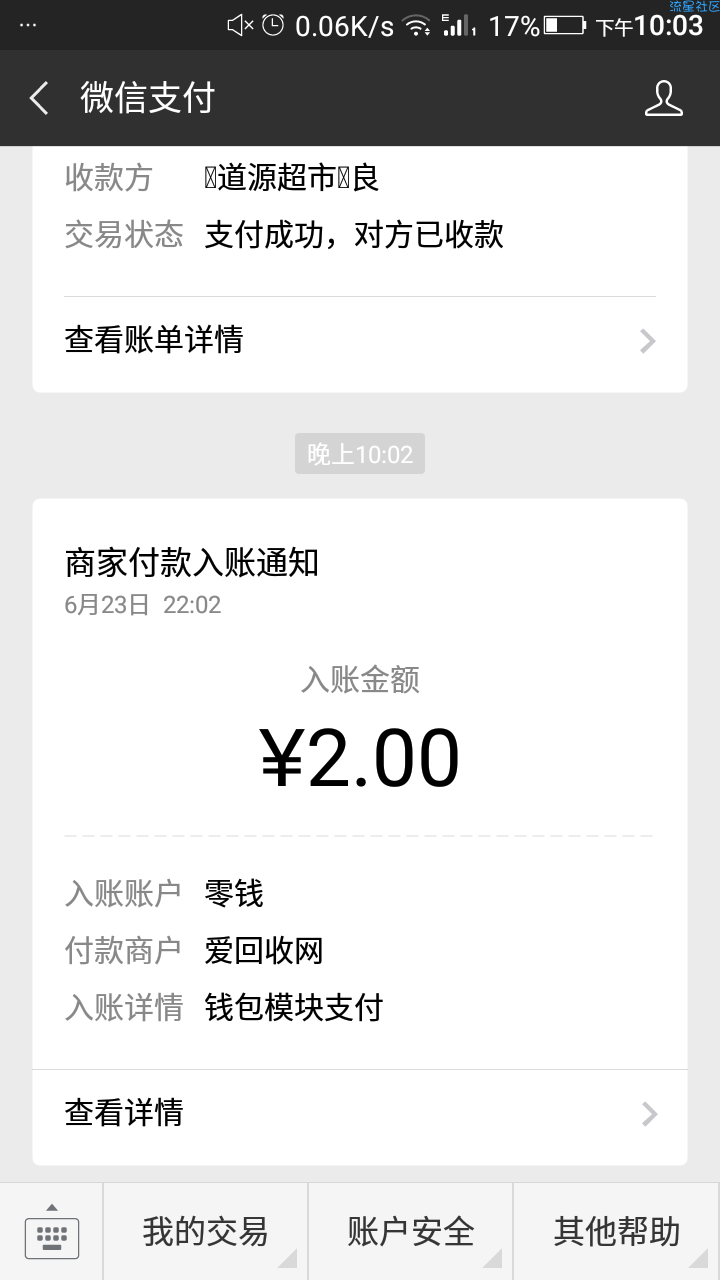The height and width of the screenshot is (1280, 720).
Task: Tap chevron beside 查看账单详情
Action: (x=648, y=341)
